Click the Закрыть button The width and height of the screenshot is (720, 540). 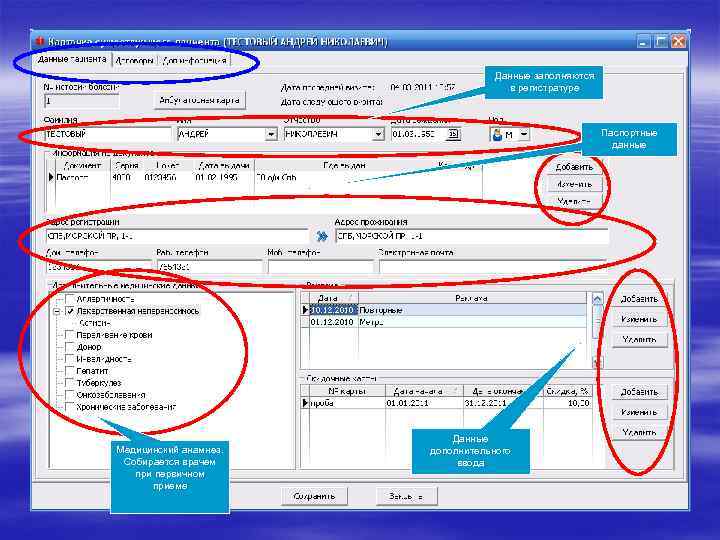[406, 496]
